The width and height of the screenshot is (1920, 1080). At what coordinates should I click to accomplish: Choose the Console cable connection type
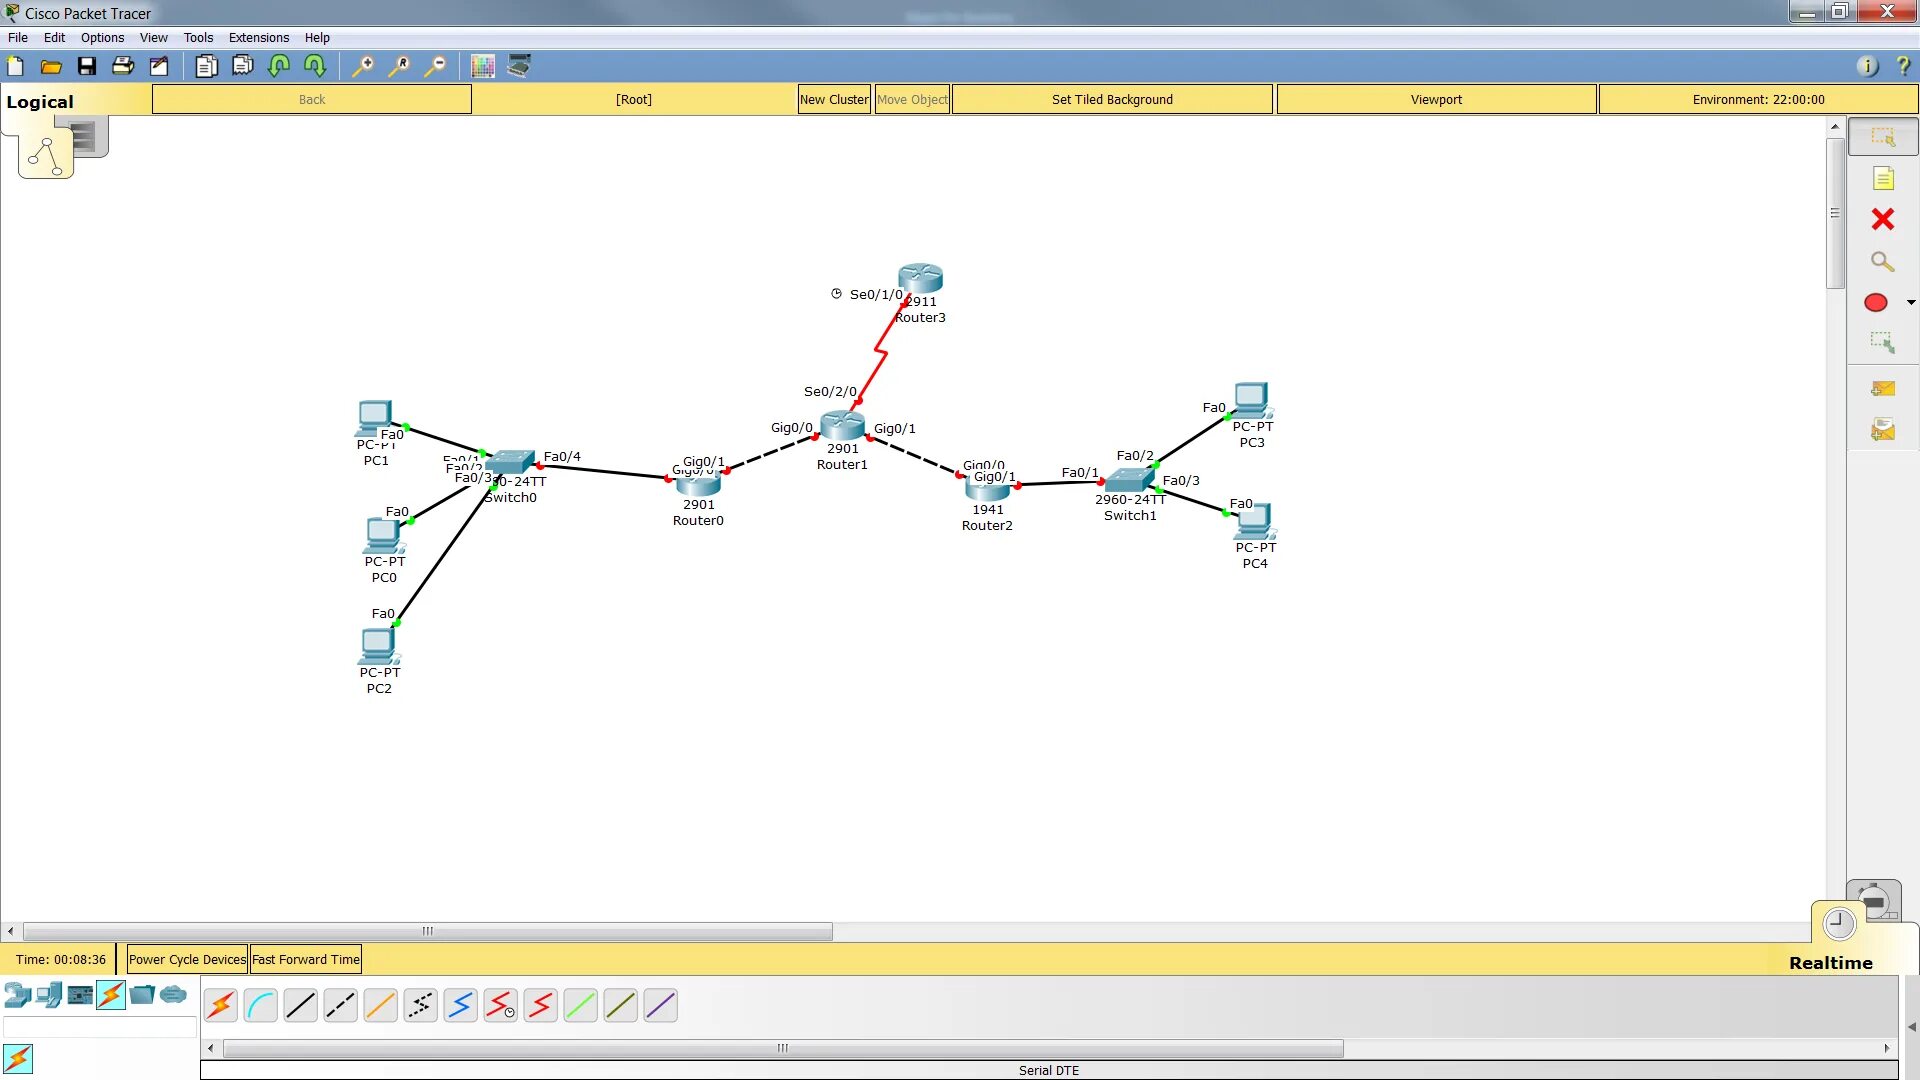click(x=260, y=1005)
